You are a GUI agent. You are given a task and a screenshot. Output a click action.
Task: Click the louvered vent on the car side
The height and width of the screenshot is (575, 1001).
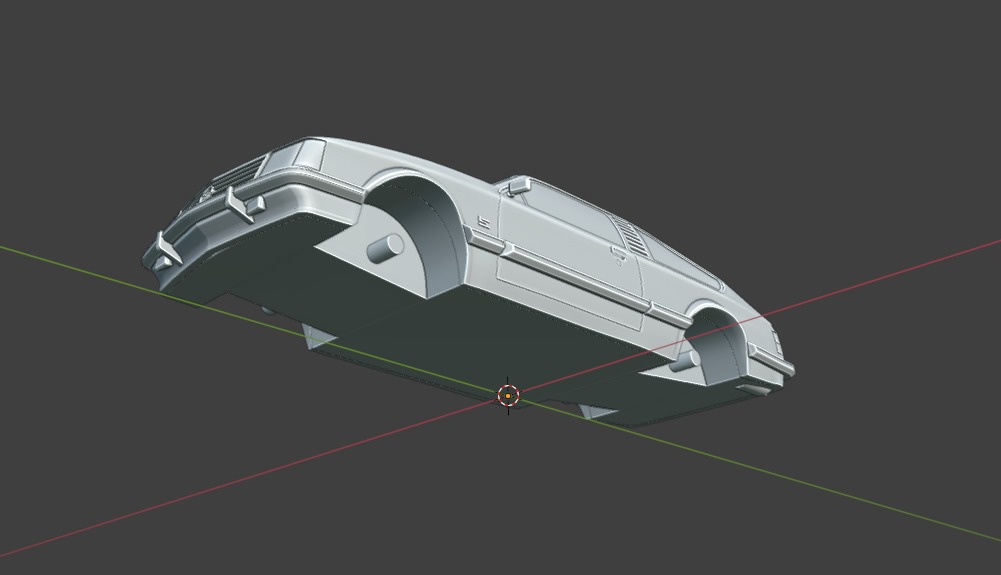point(629,238)
